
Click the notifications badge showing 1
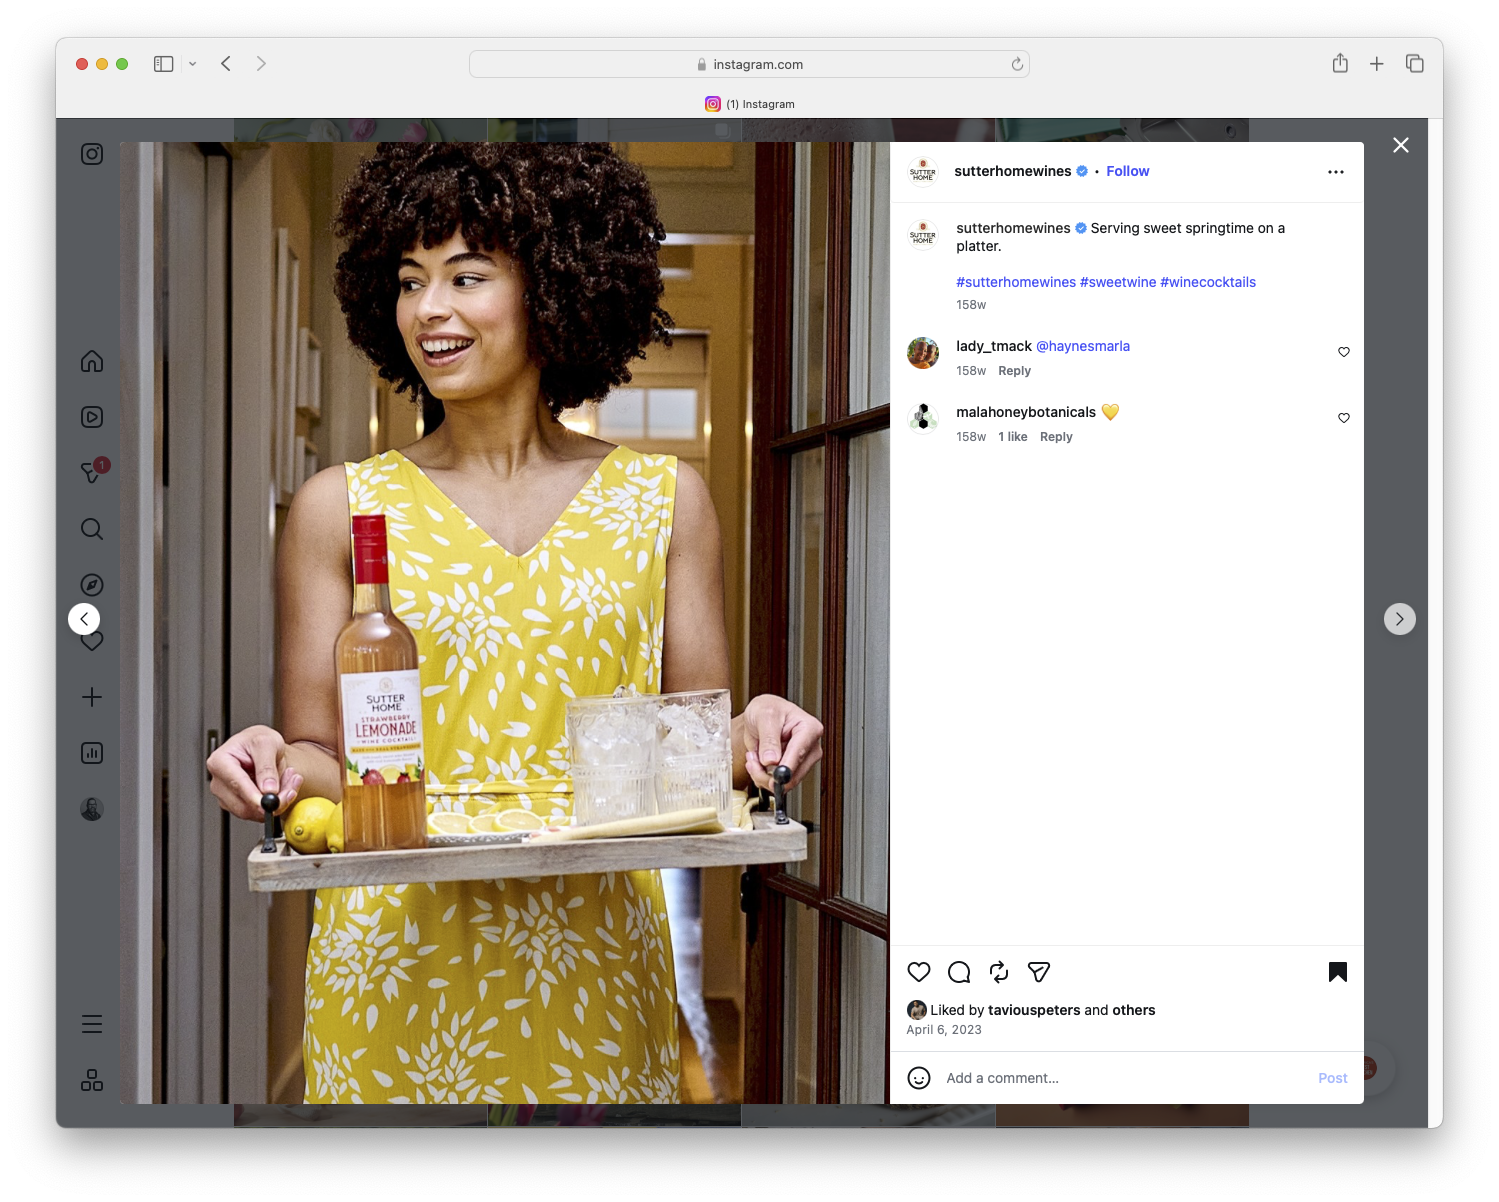[100, 465]
